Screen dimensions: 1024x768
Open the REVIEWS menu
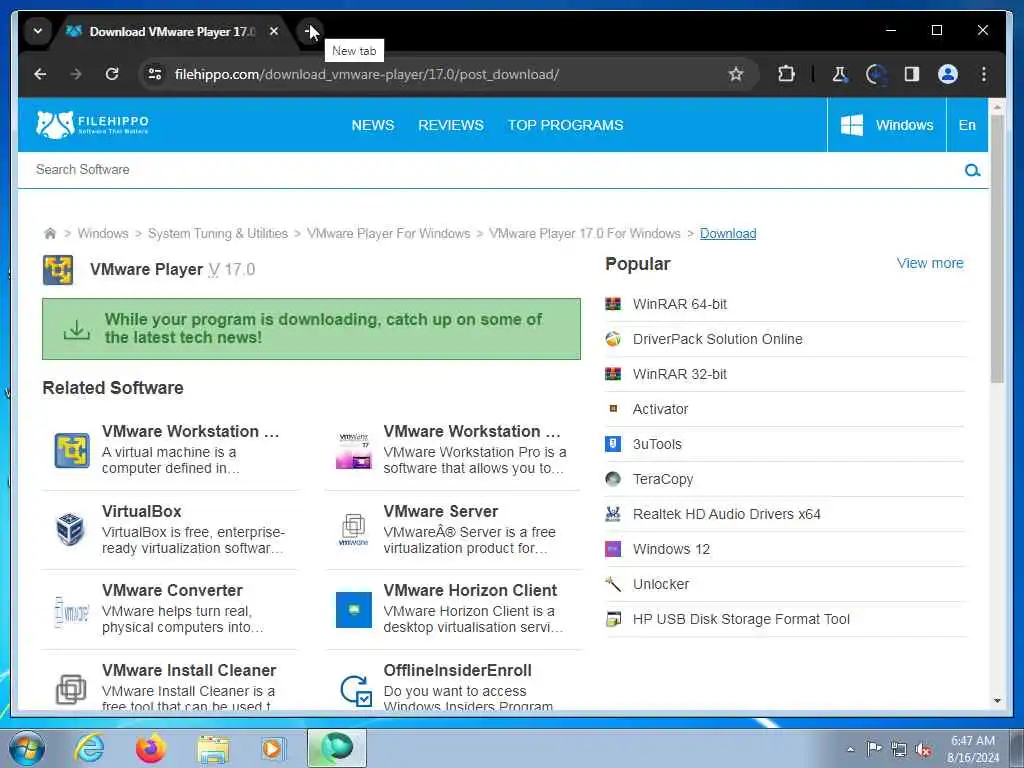451,125
